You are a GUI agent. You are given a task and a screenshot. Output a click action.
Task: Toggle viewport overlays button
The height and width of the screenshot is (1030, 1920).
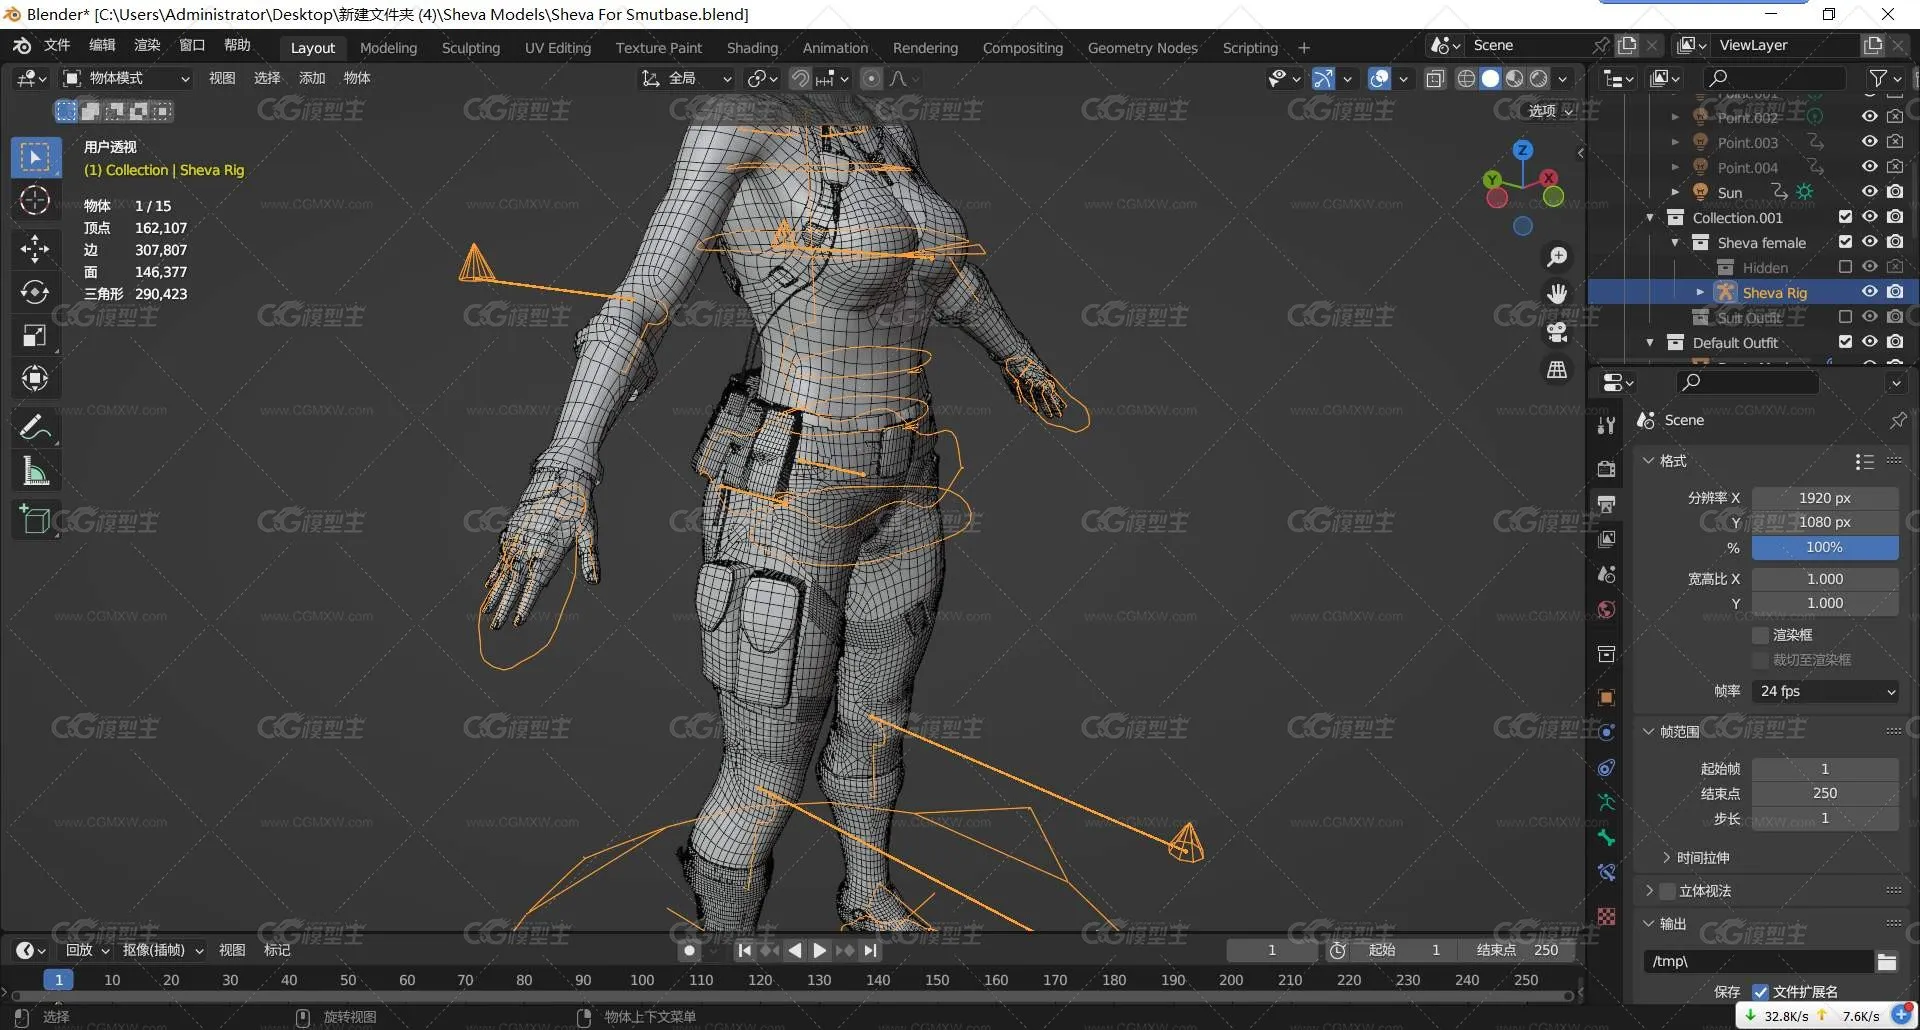click(1379, 78)
